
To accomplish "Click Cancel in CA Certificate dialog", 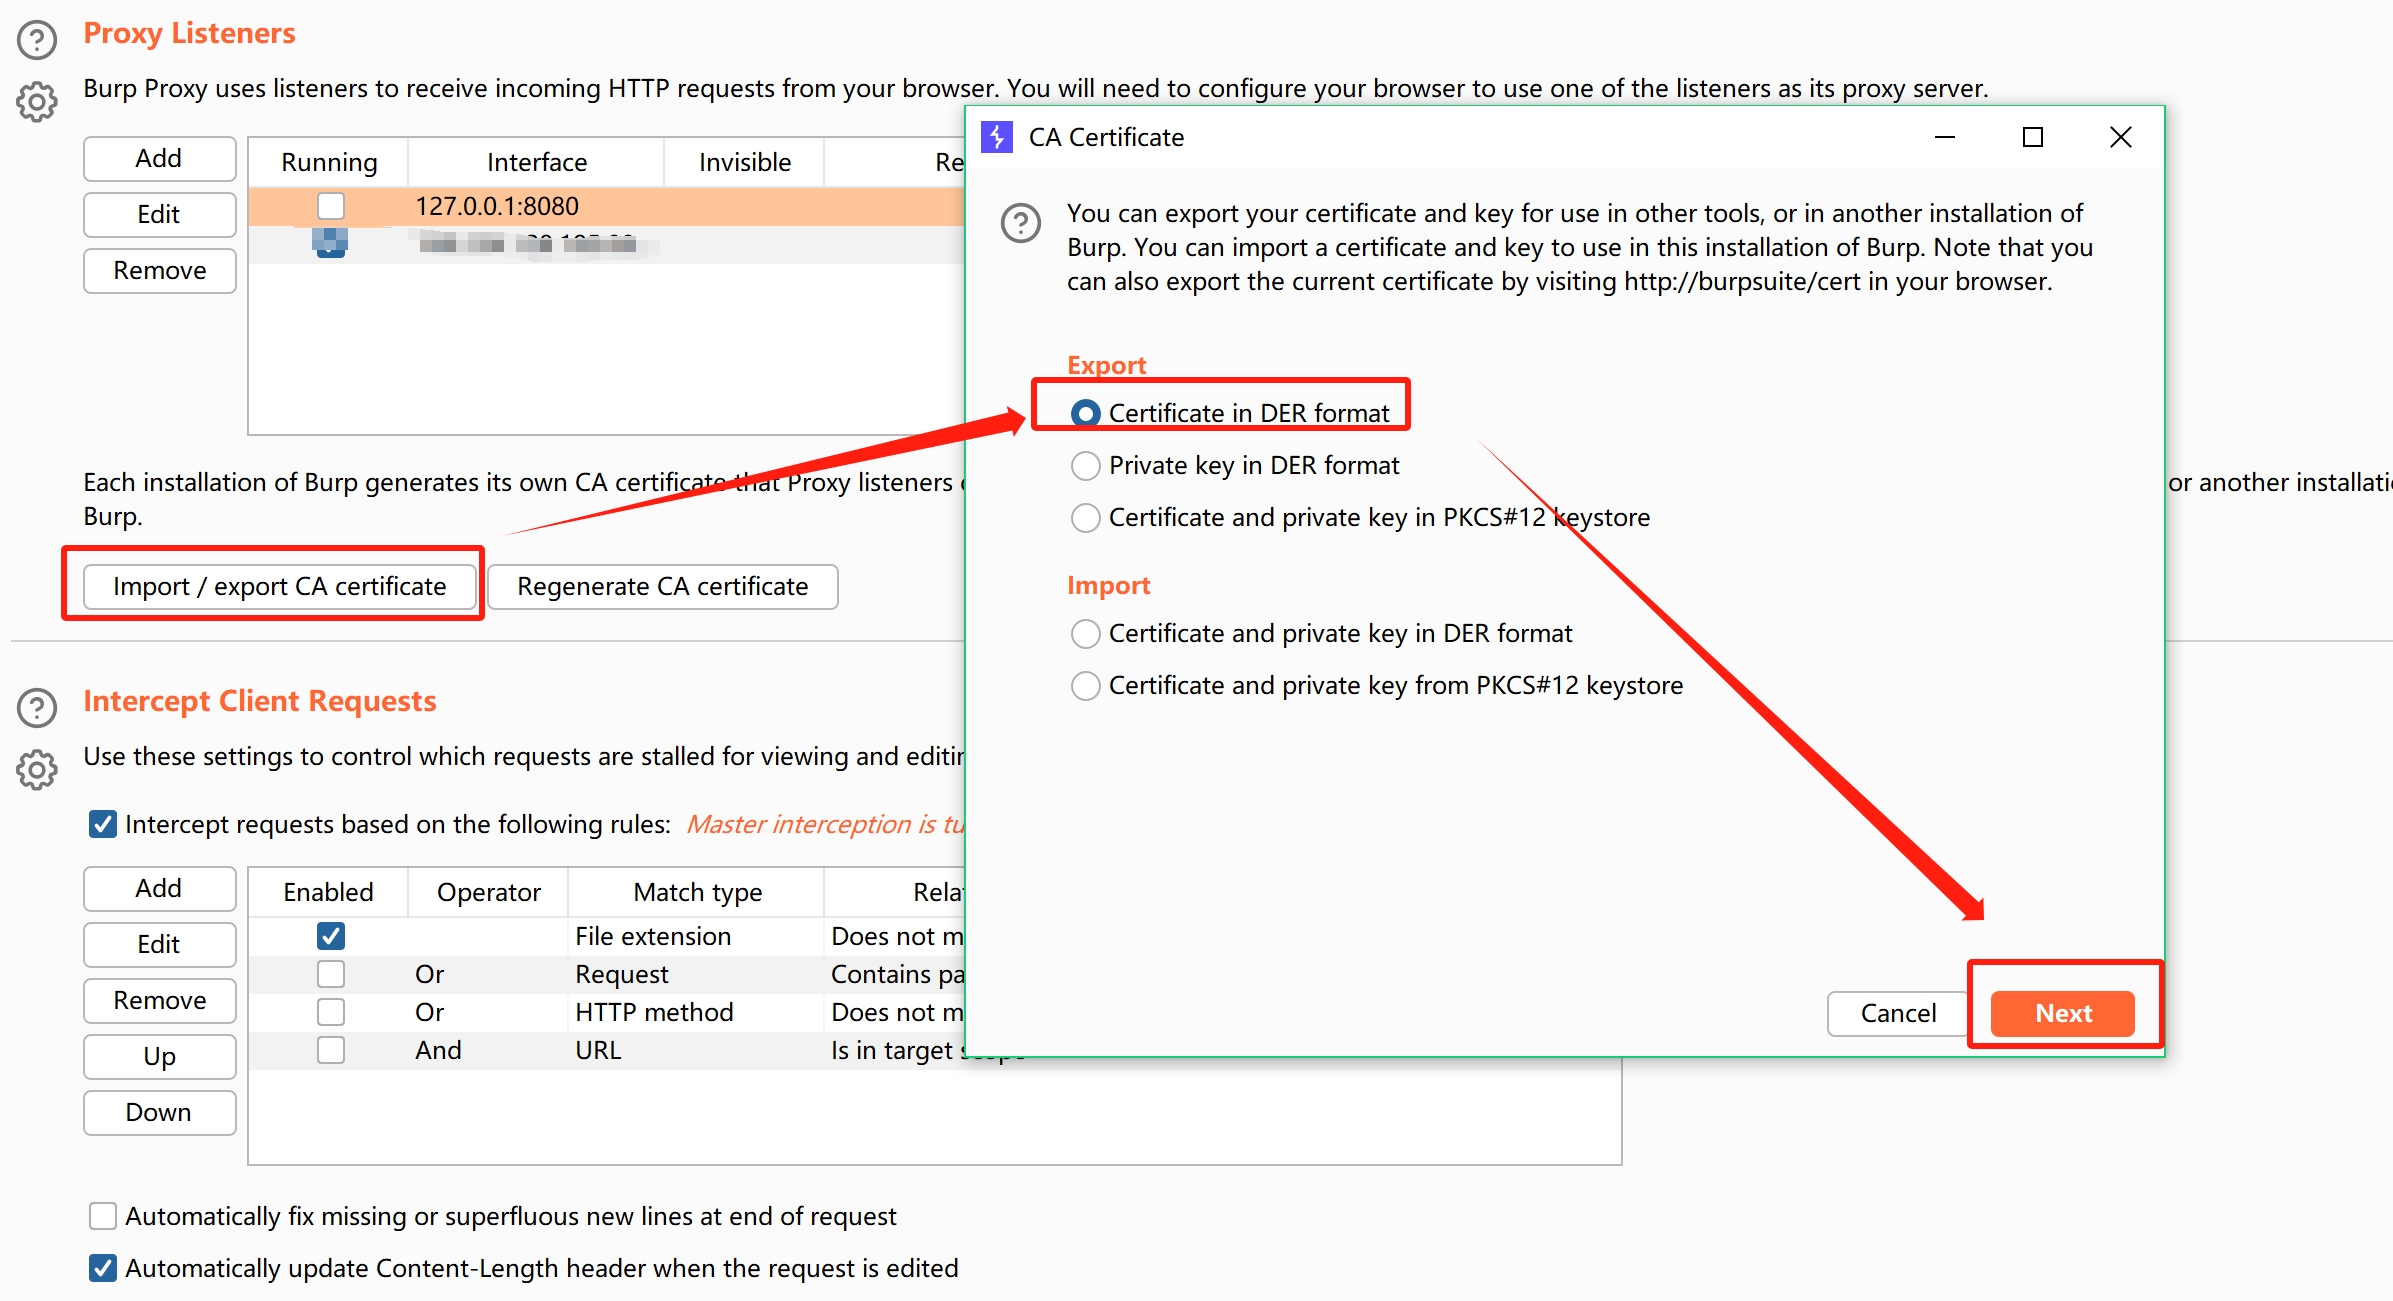I will [x=1897, y=1014].
